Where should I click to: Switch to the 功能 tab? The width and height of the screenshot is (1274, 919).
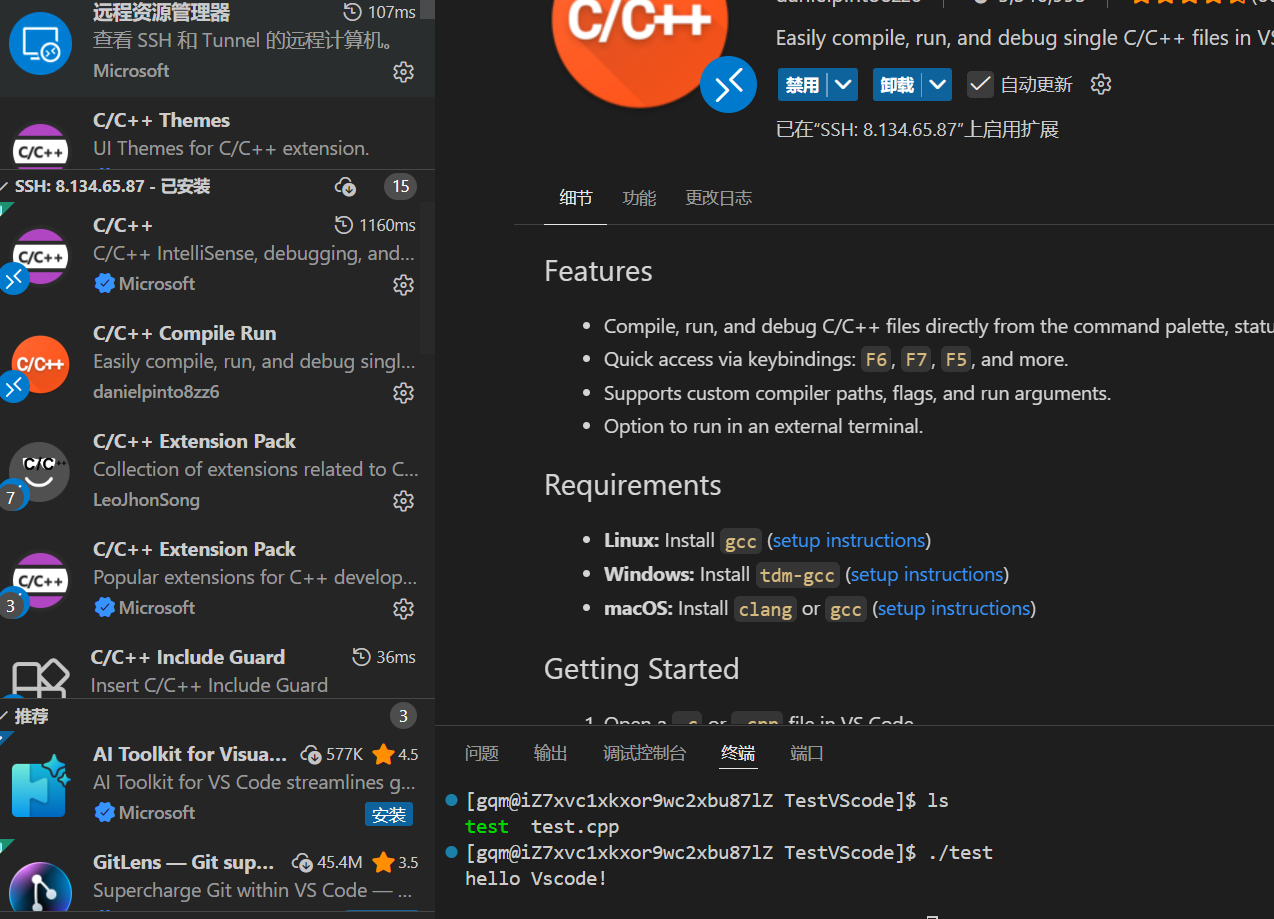(x=639, y=198)
